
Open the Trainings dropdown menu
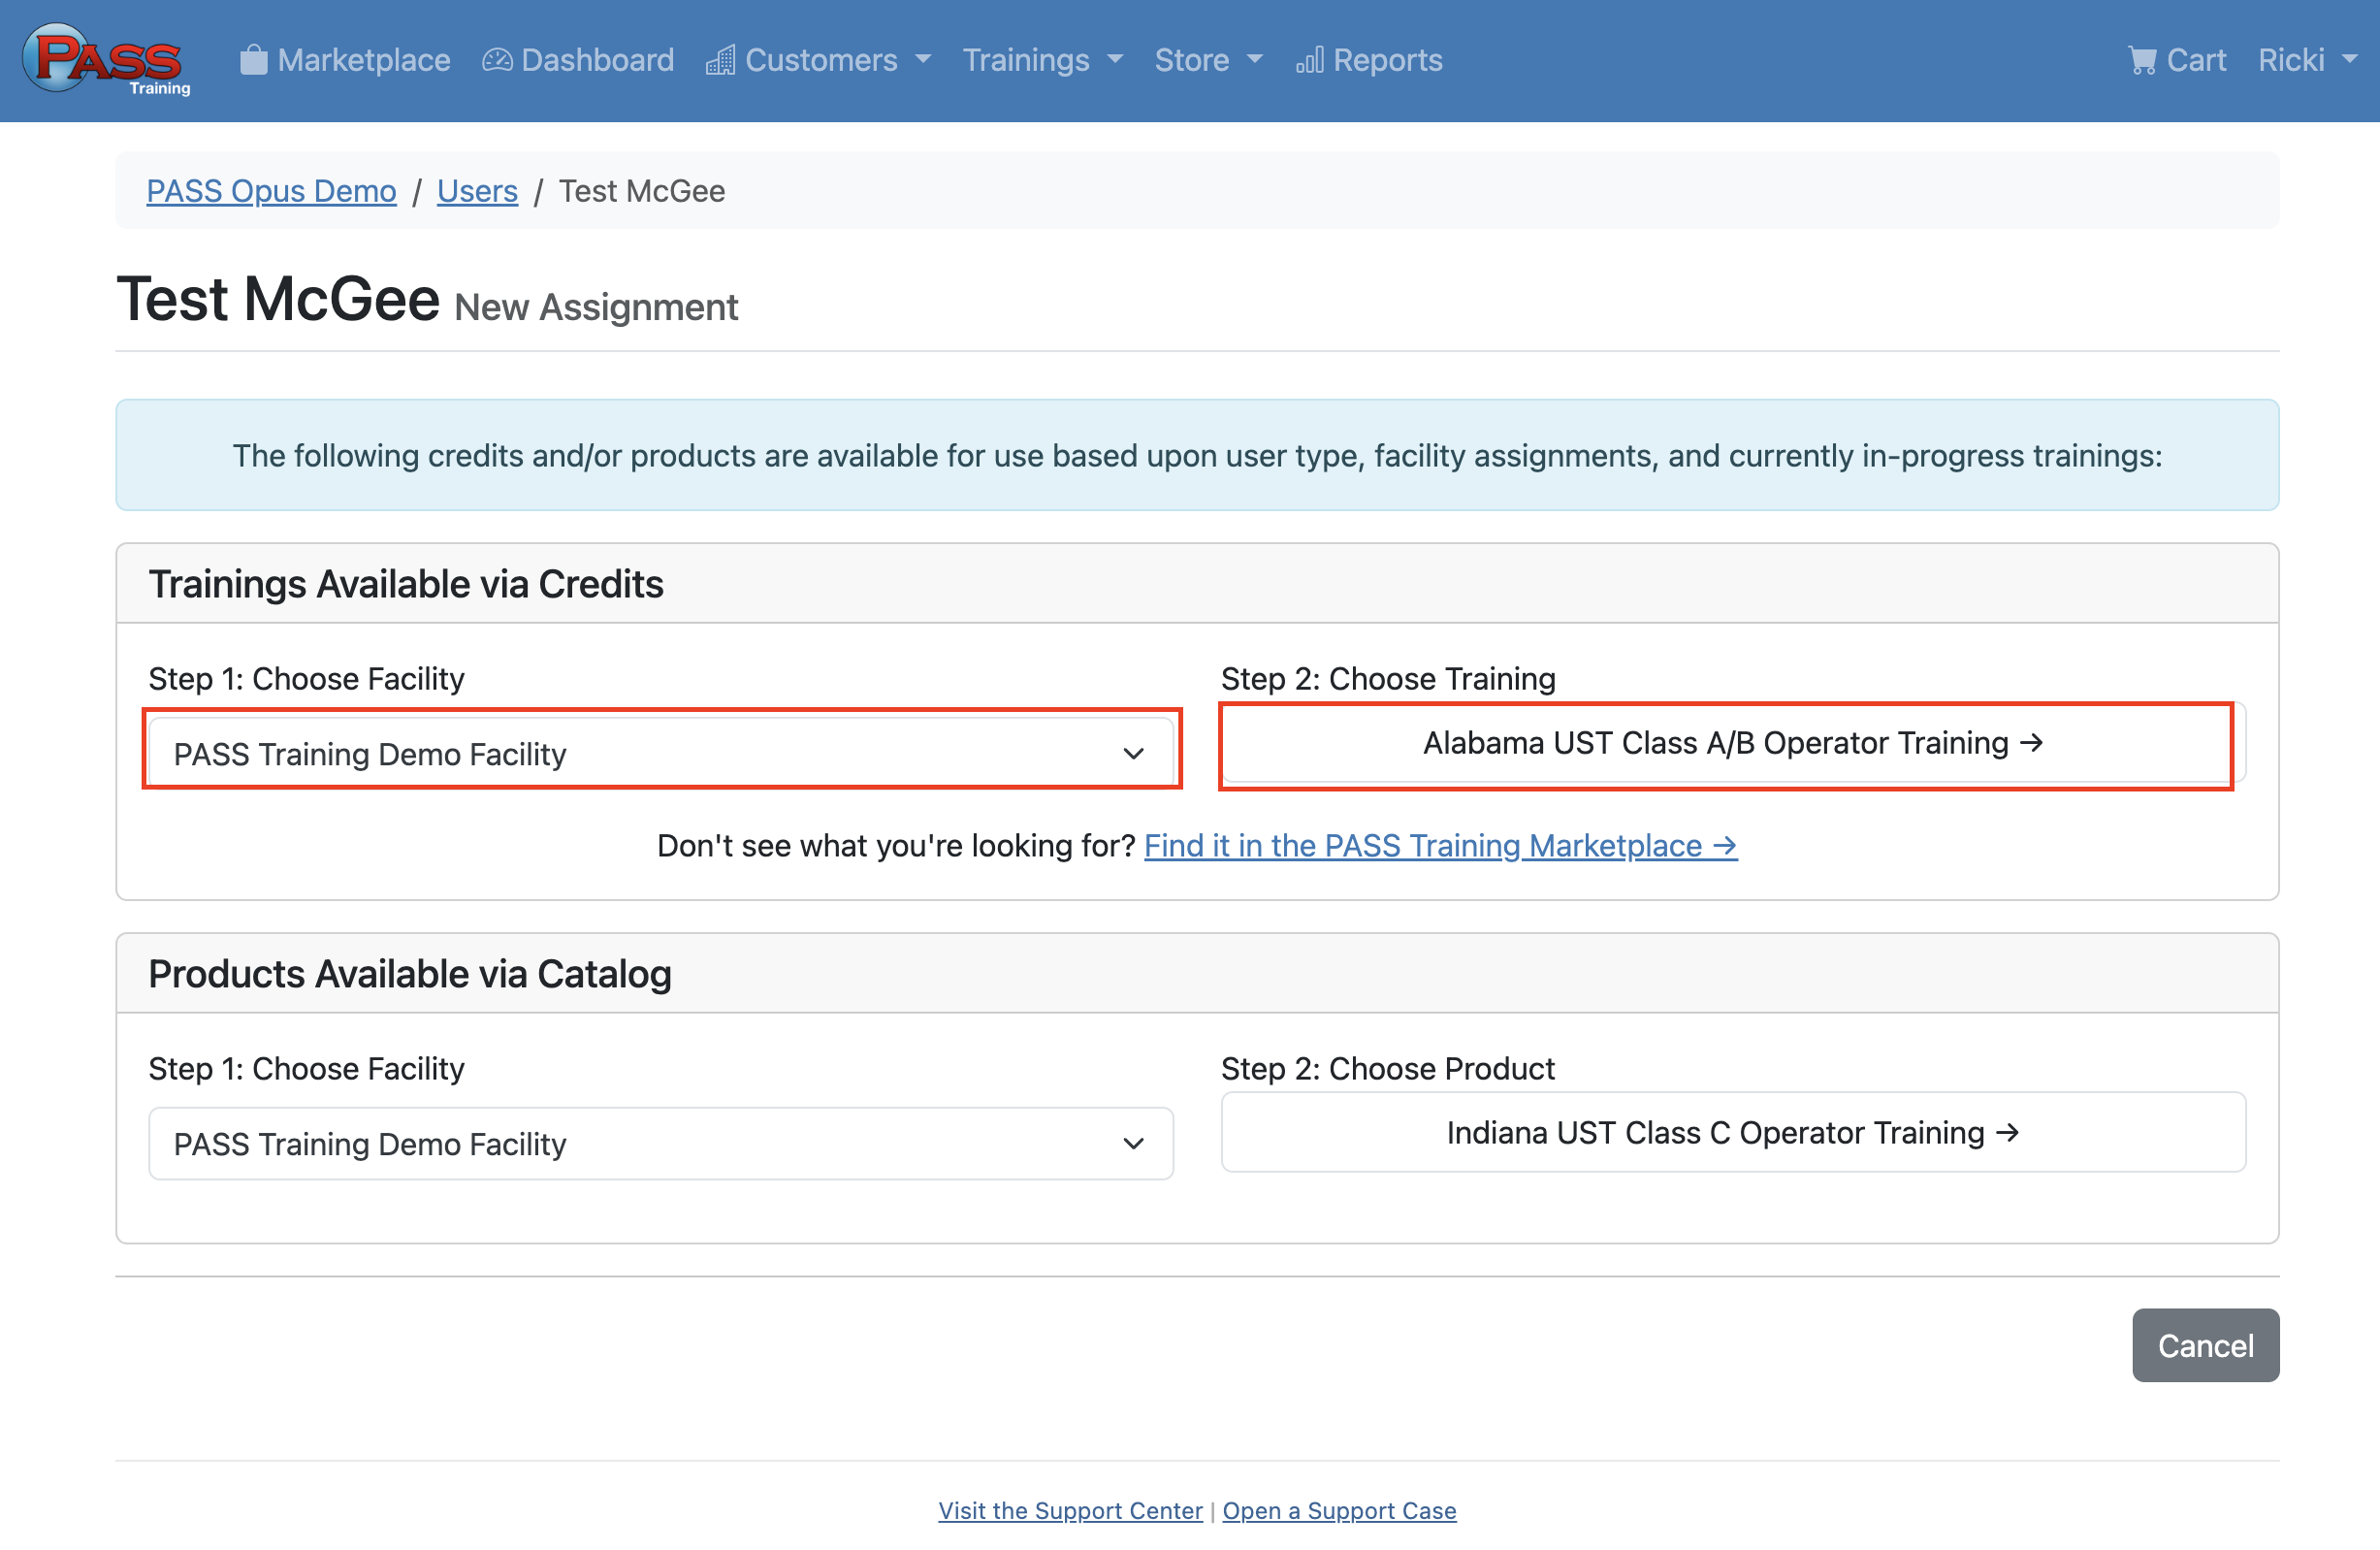click(1042, 60)
